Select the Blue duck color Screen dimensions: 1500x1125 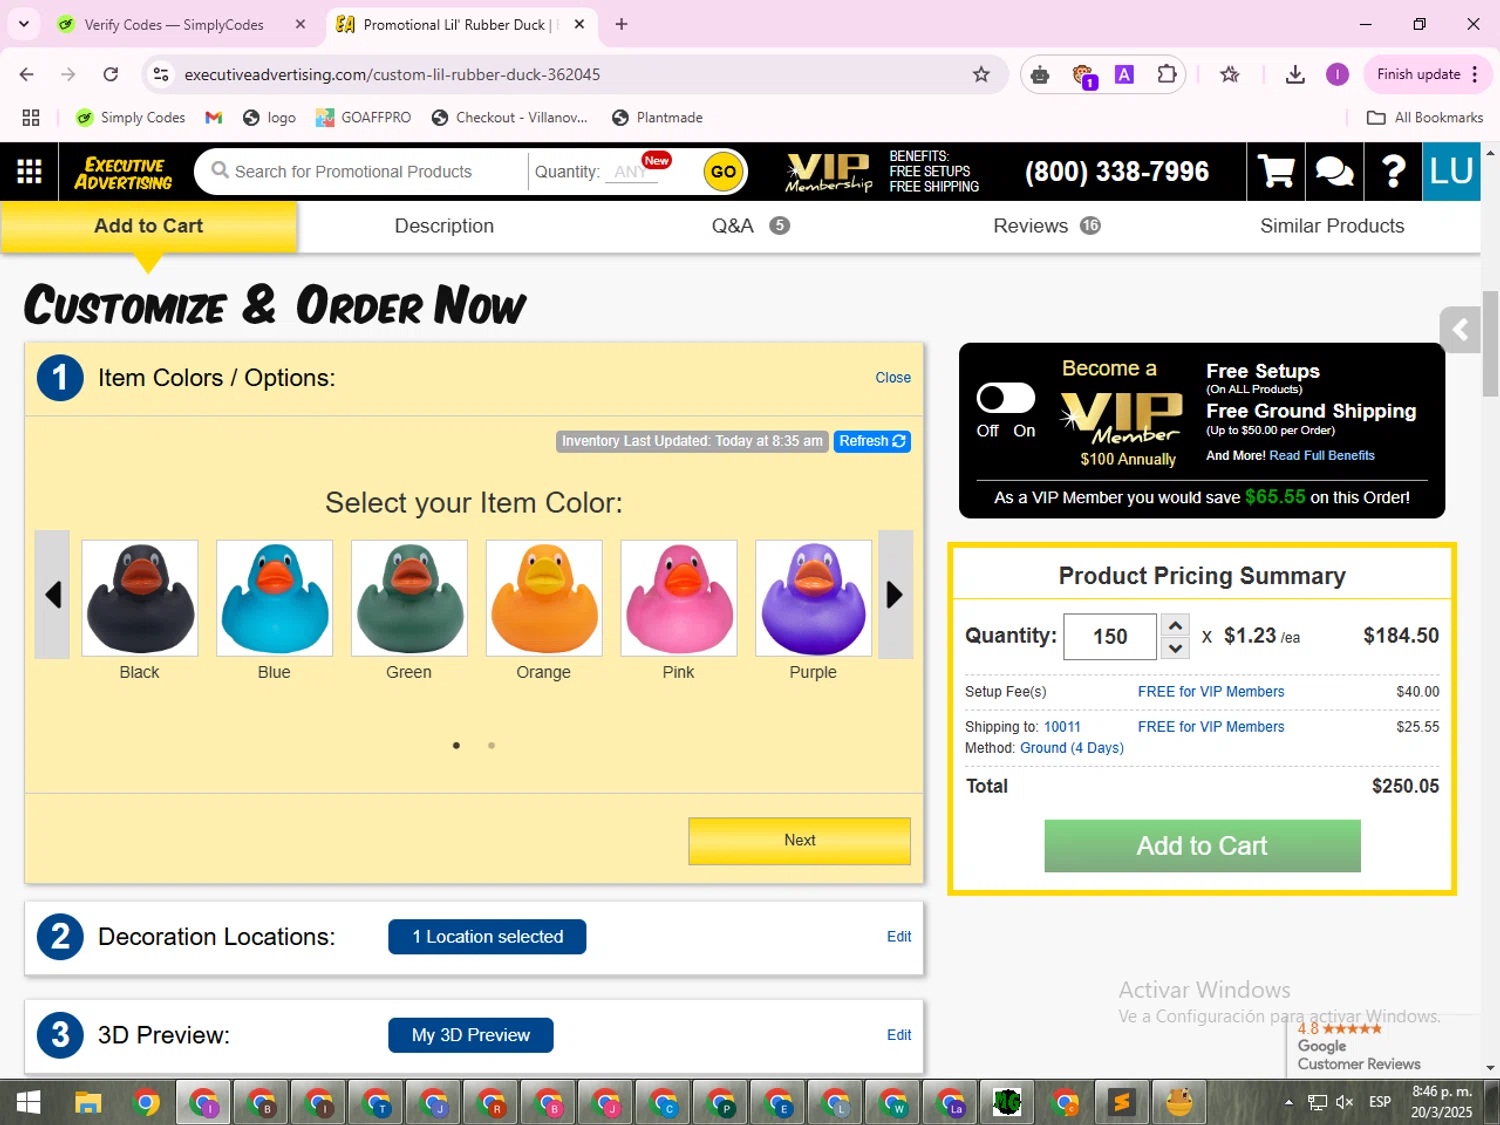[275, 598]
